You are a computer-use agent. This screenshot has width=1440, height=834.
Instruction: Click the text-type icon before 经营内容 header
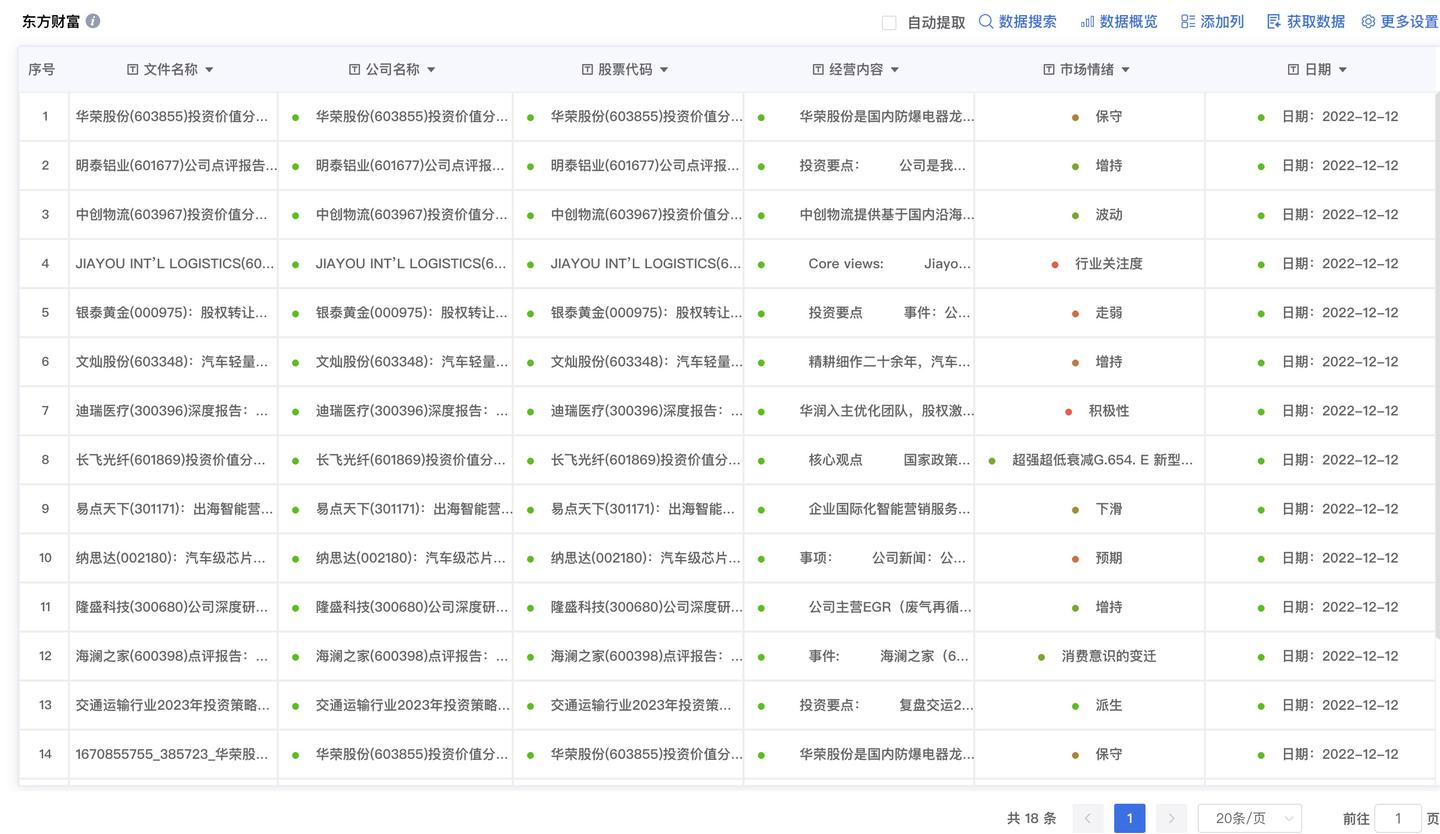point(818,69)
